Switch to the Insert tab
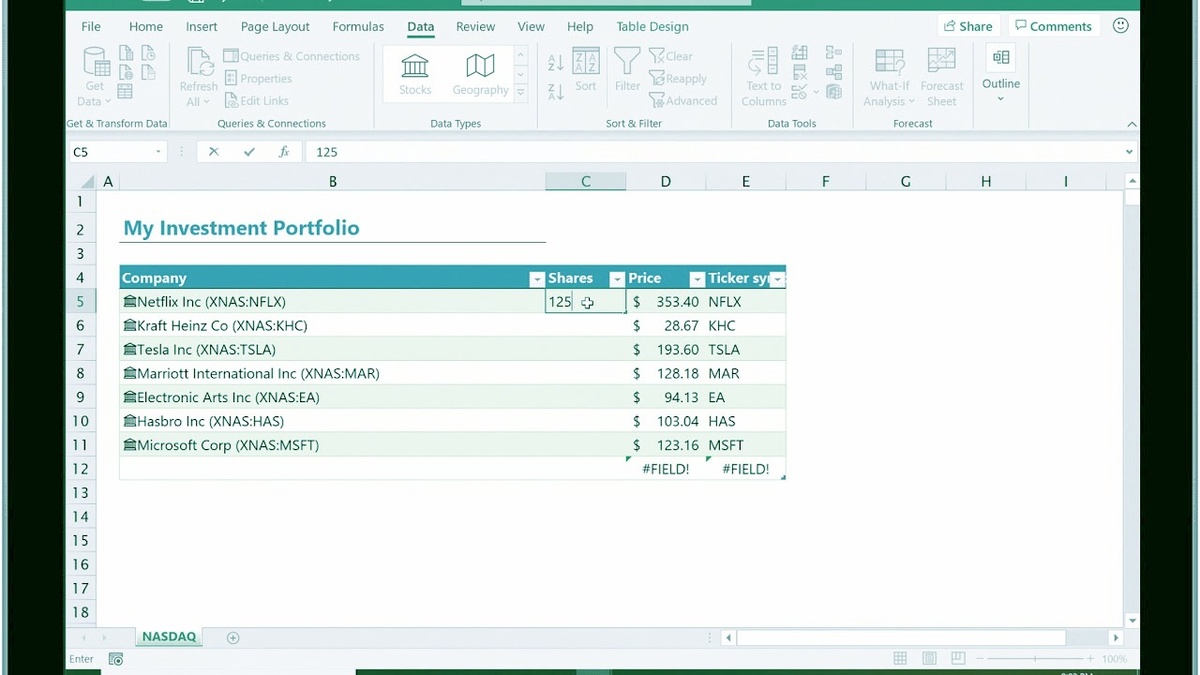Image resolution: width=1200 pixels, height=675 pixels. click(x=201, y=27)
